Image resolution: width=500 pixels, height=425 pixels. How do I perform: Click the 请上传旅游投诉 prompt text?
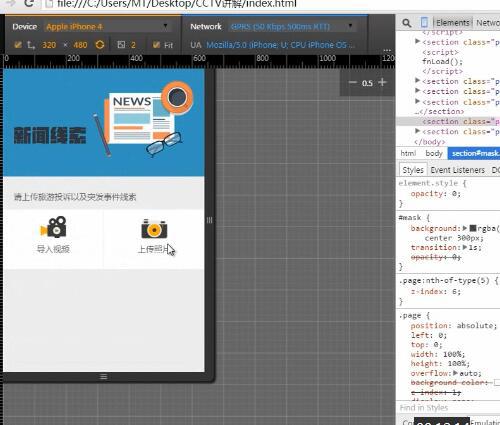[75, 197]
